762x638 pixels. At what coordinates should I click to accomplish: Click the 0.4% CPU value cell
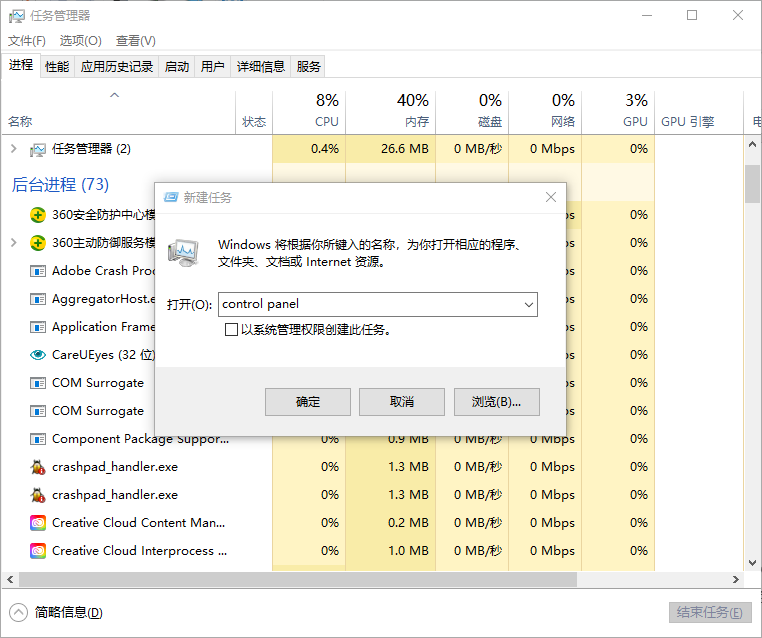tap(309, 149)
